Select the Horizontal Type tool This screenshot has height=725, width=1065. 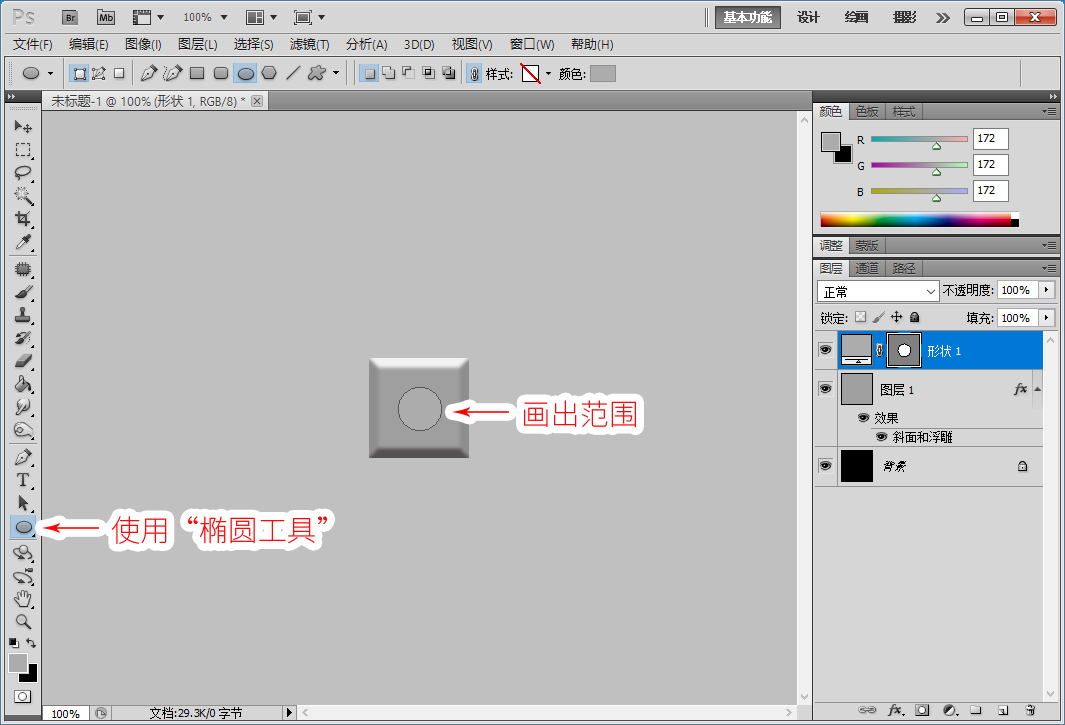coord(23,480)
